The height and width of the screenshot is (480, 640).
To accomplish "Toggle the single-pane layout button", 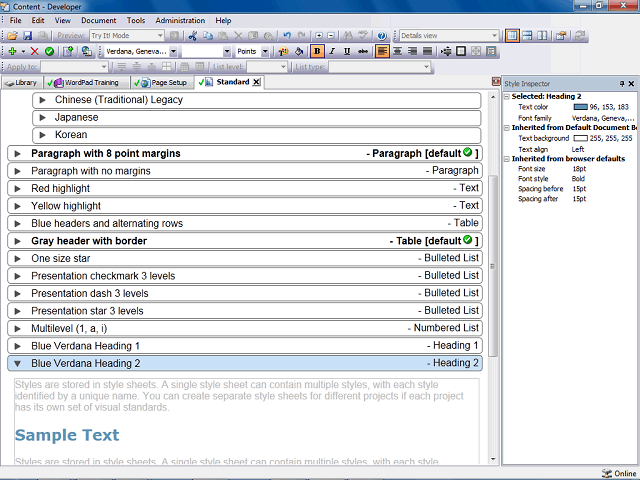I will (x=512, y=36).
